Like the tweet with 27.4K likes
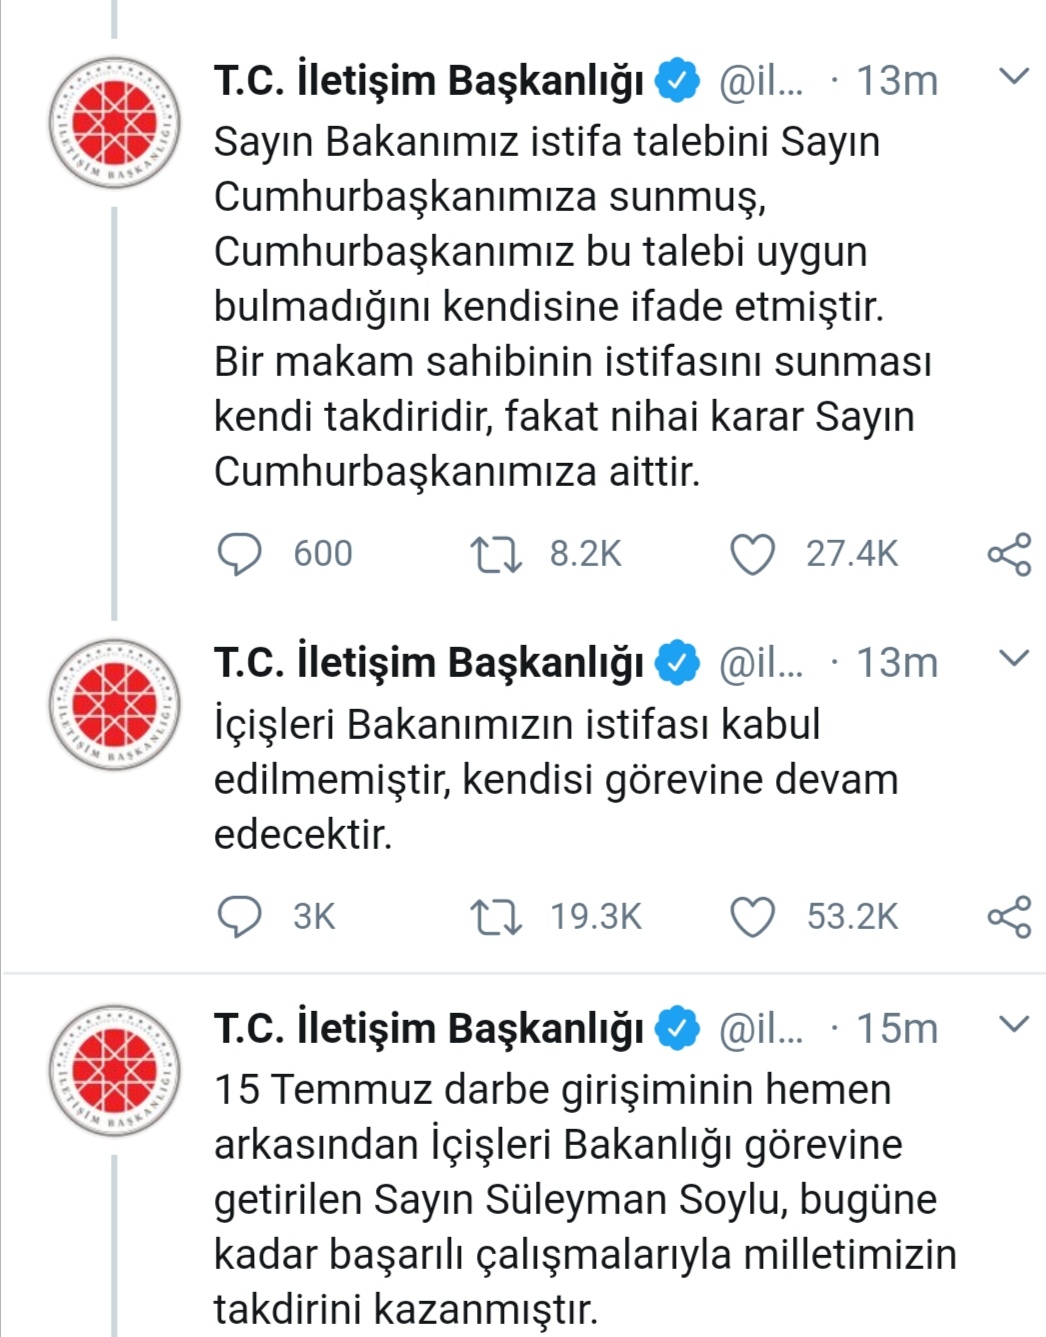 tap(752, 554)
